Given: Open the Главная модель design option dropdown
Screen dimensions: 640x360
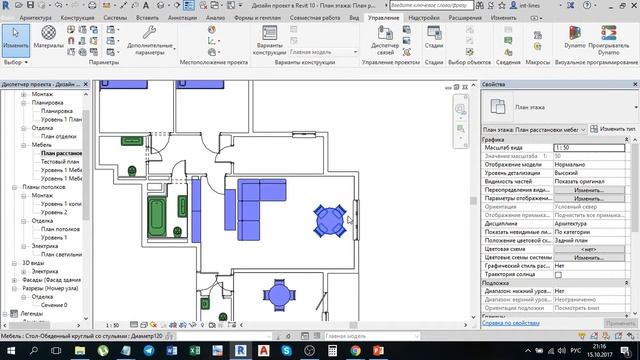Looking at the screenshot, I should 324,52.
